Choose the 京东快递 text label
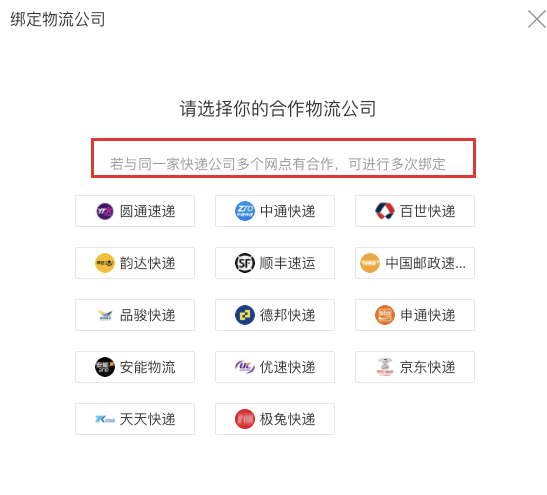547x495 pixels. tap(427, 367)
